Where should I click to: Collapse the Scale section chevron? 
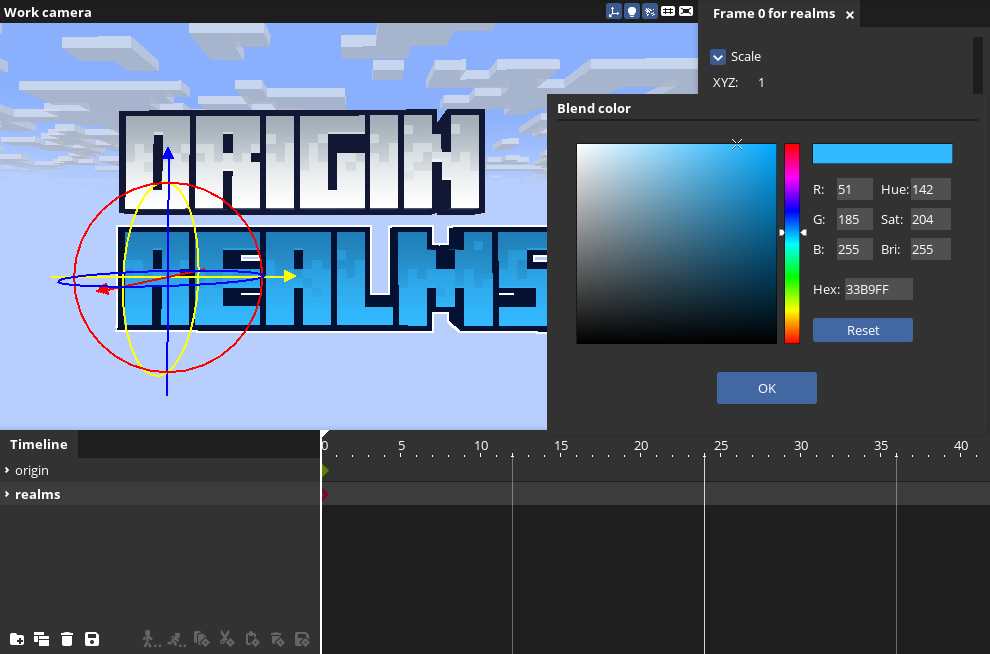pyautogui.click(x=718, y=57)
